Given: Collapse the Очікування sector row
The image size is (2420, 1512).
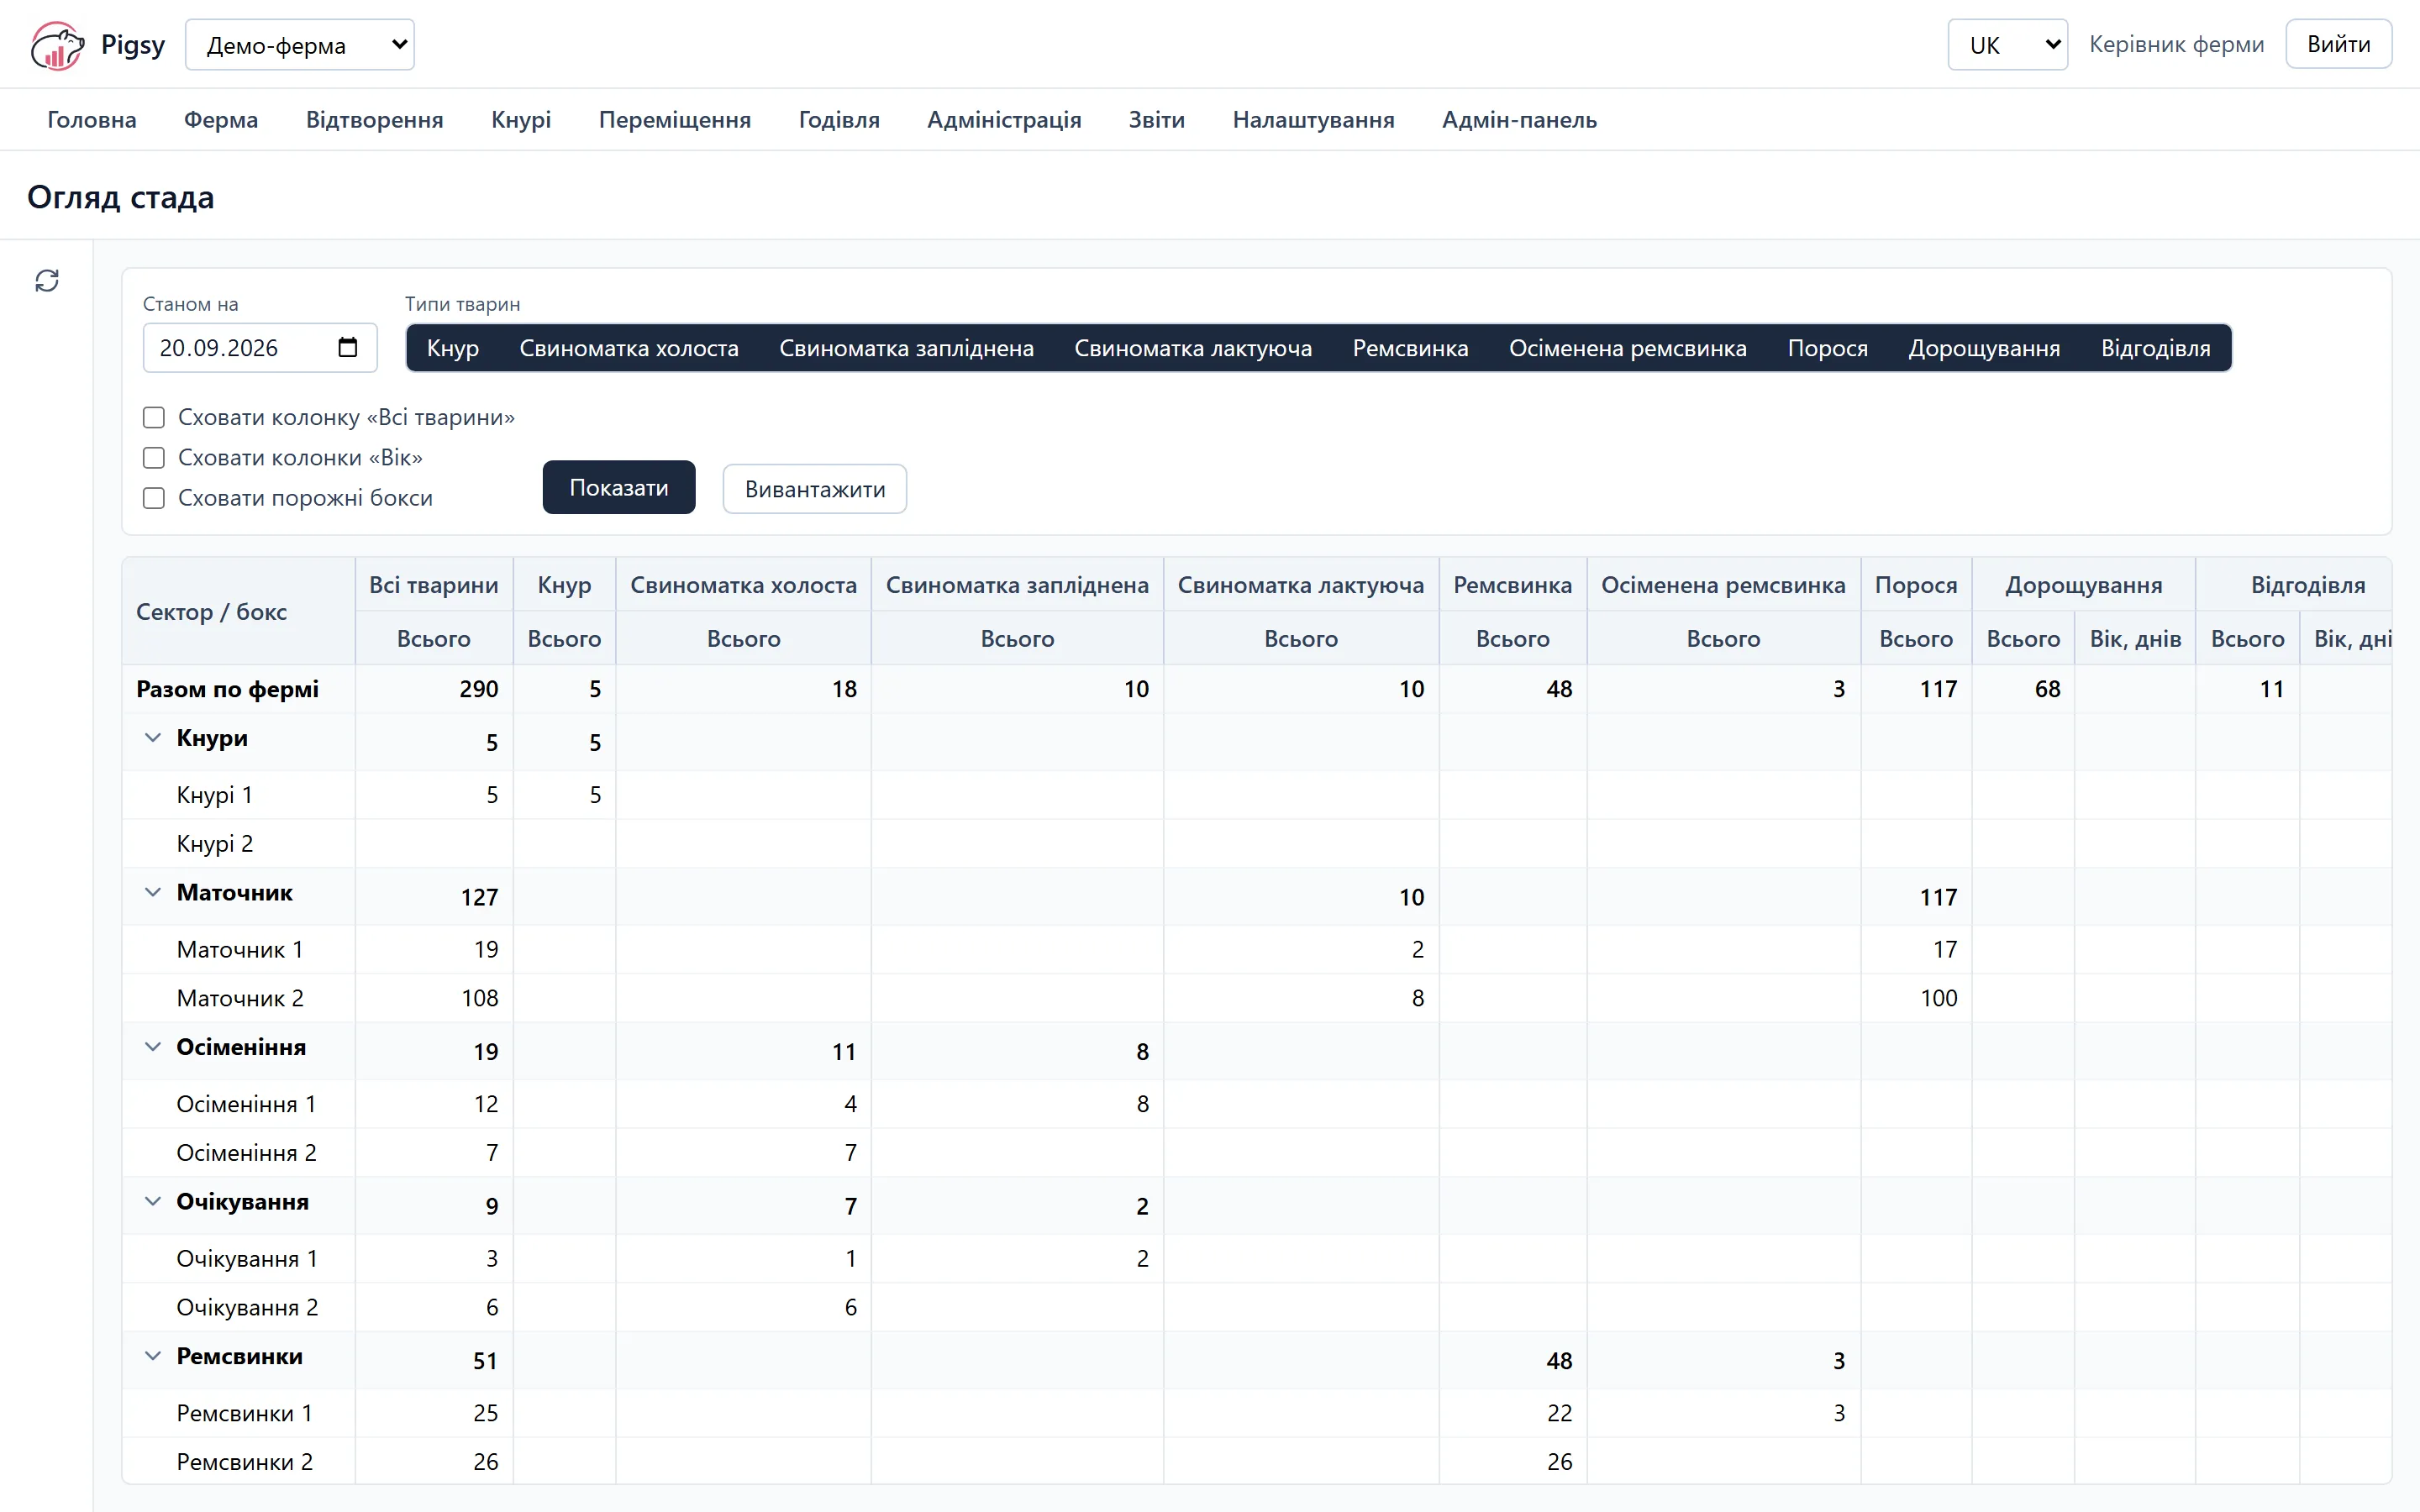Looking at the screenshot, I should pos(153,1202).
